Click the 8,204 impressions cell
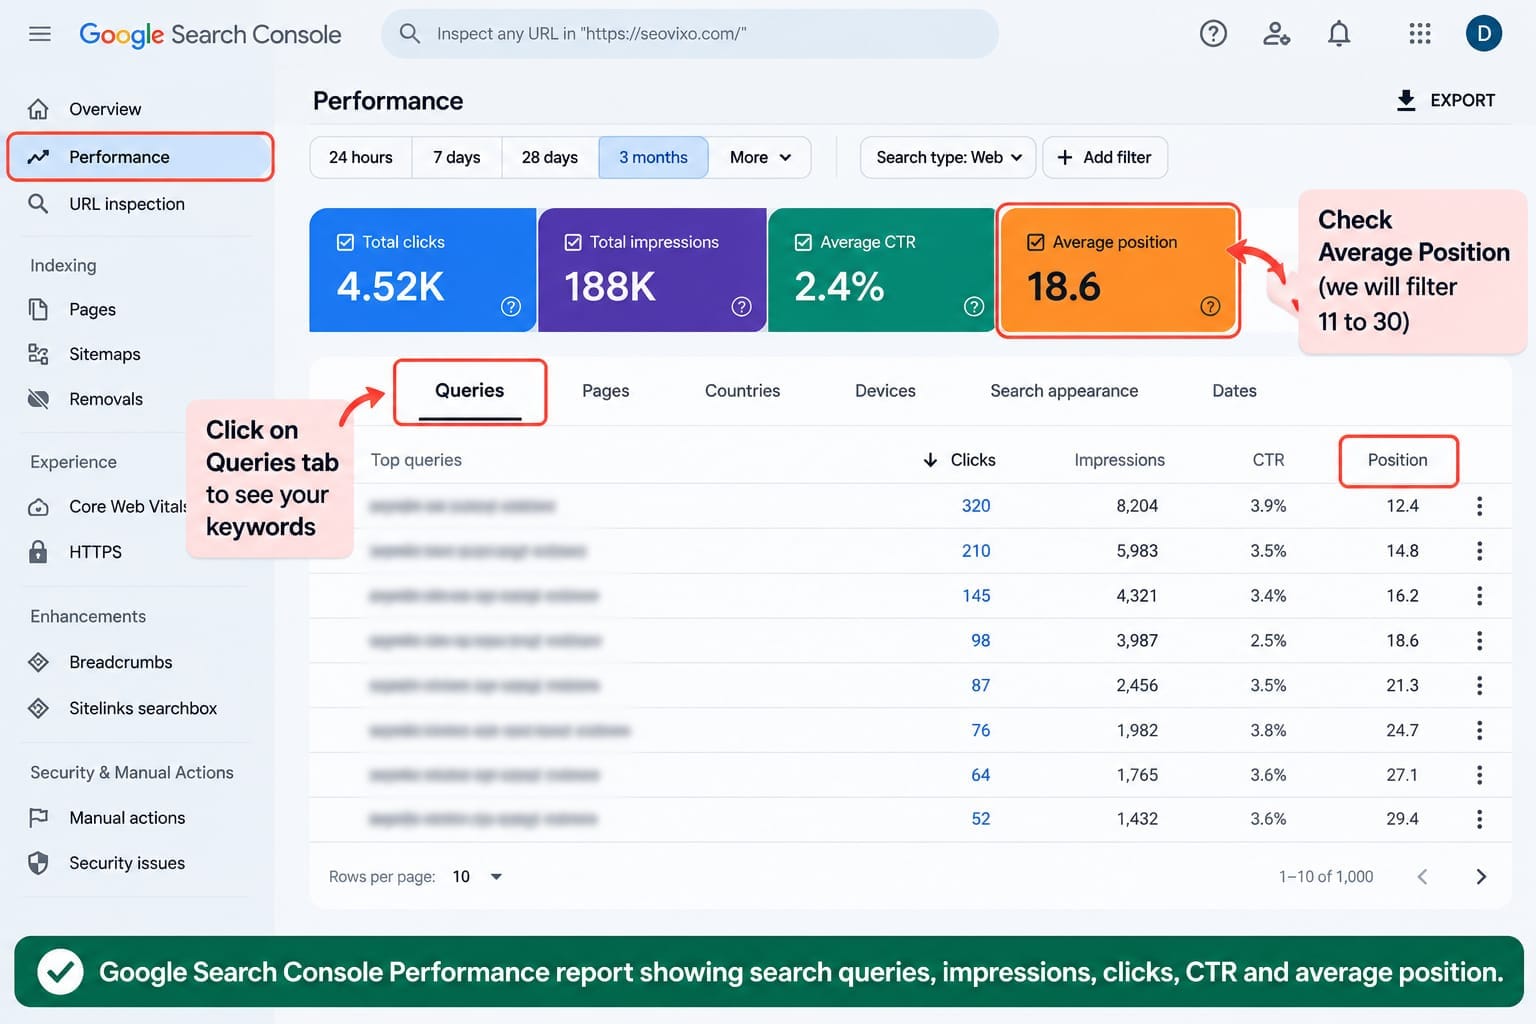 tap(1137, 506)
